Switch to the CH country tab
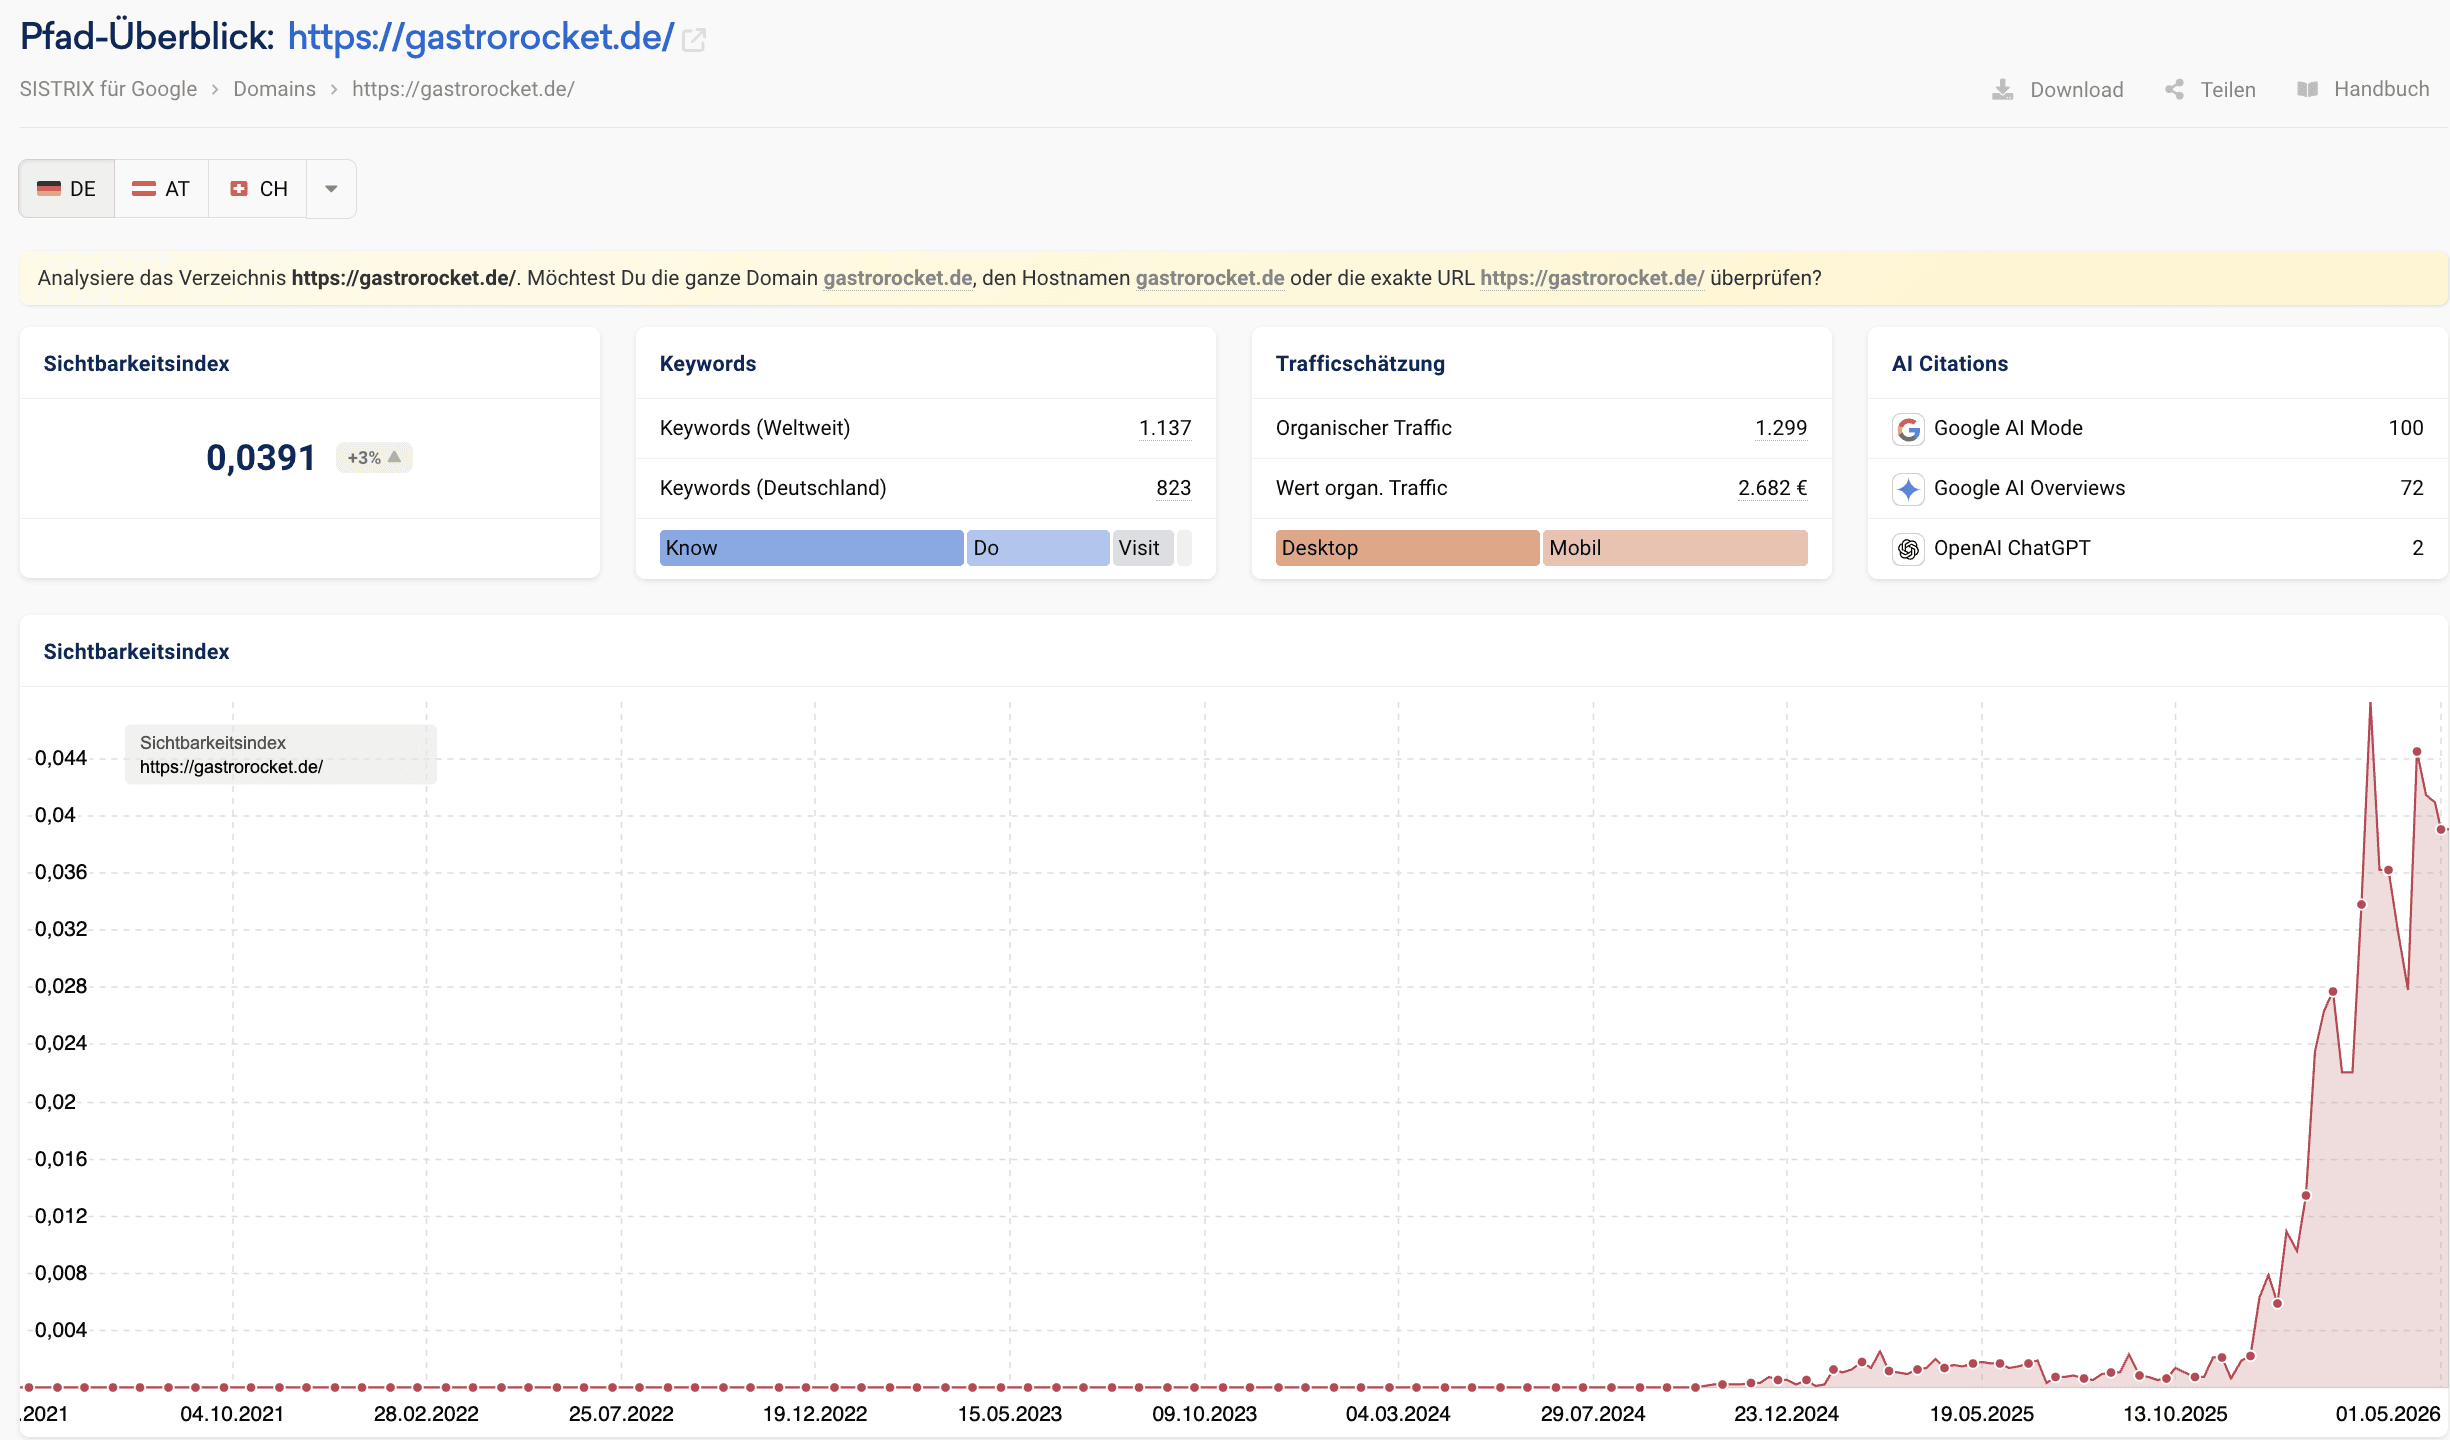This screenshot has width=2450, height=1440. pos(258,189)
